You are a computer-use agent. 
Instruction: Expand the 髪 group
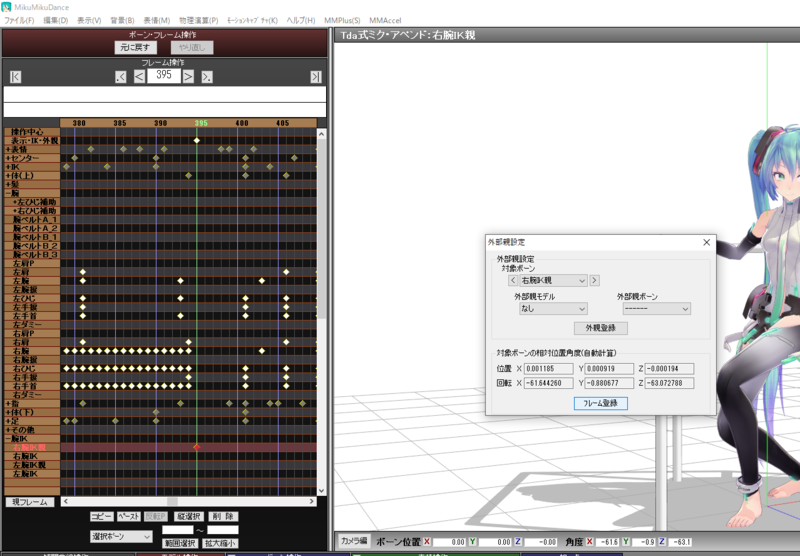[x=8, y=184]
